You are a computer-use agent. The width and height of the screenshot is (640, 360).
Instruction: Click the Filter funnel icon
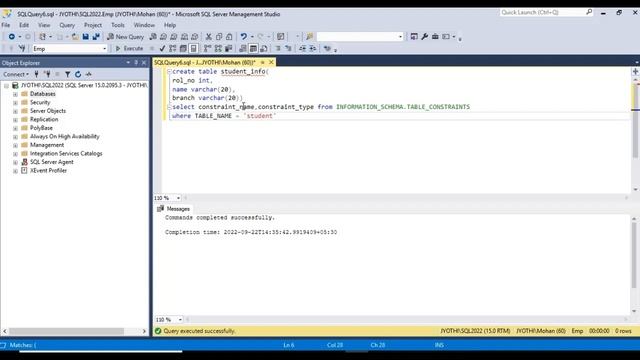[68, 74]
